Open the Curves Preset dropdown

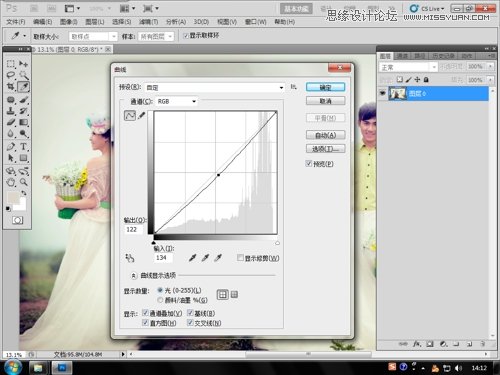coord(215,87)
